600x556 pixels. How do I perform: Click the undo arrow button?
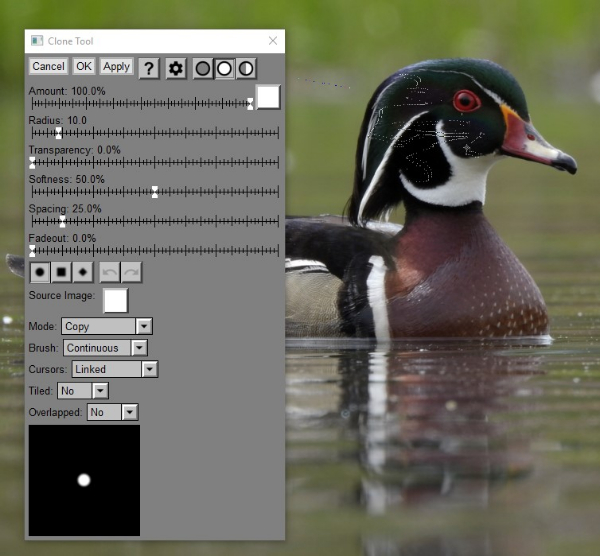point(109,271)
